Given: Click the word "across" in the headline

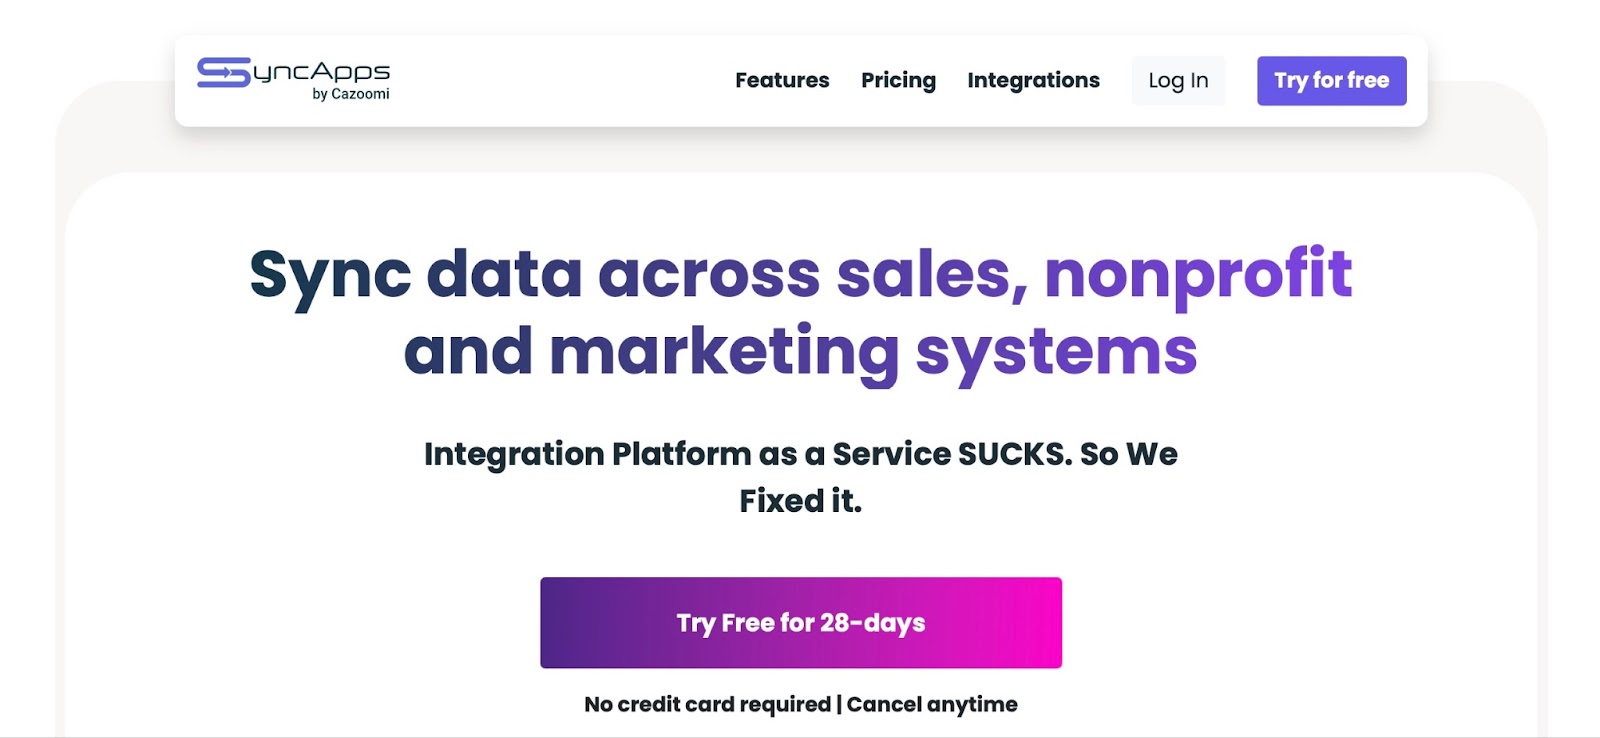Looking at the screenshot, I should [709, 274].
